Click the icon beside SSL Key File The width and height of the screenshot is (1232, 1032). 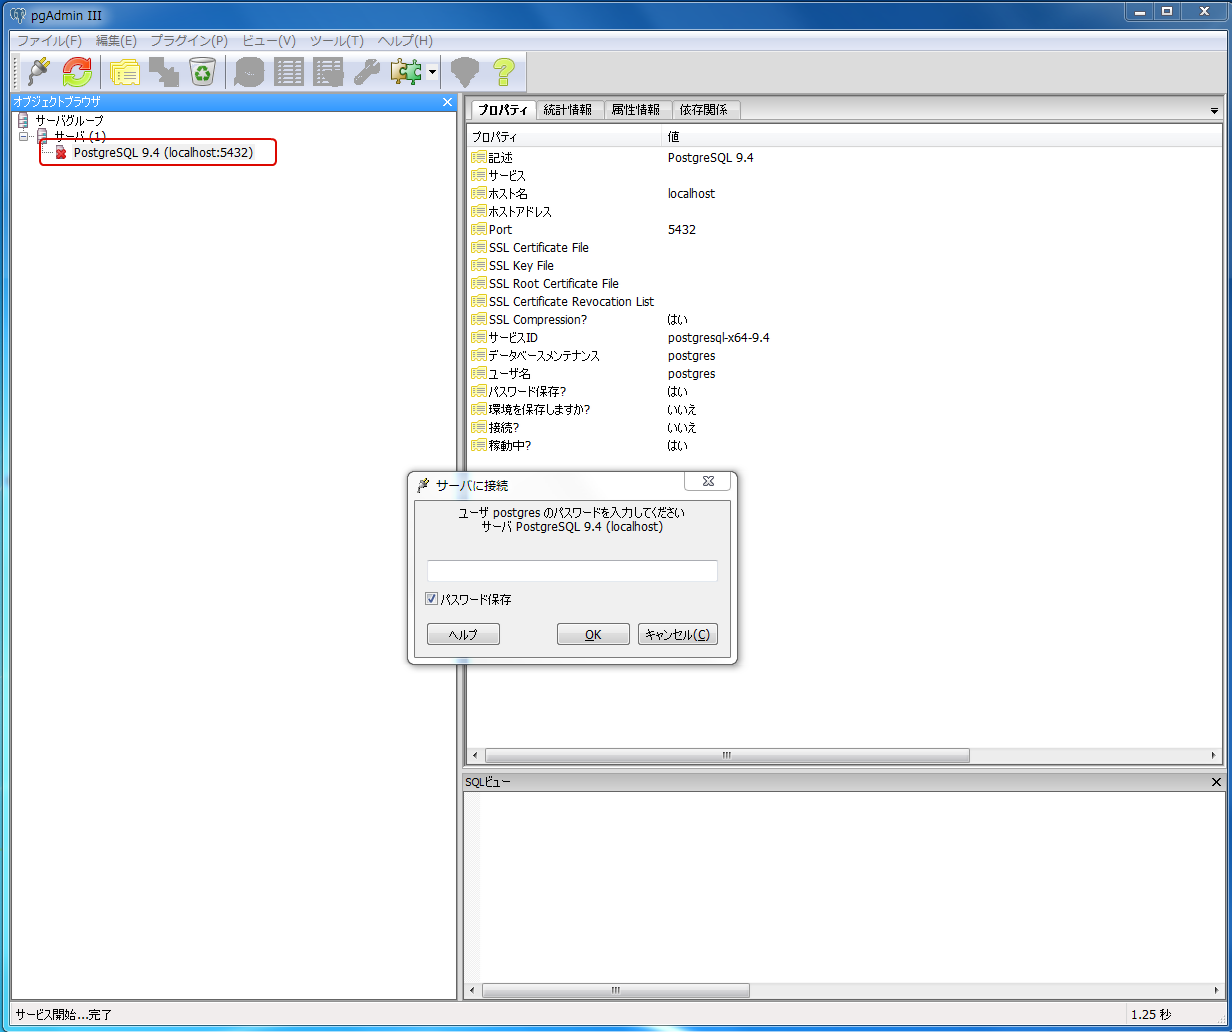point(479,266)
